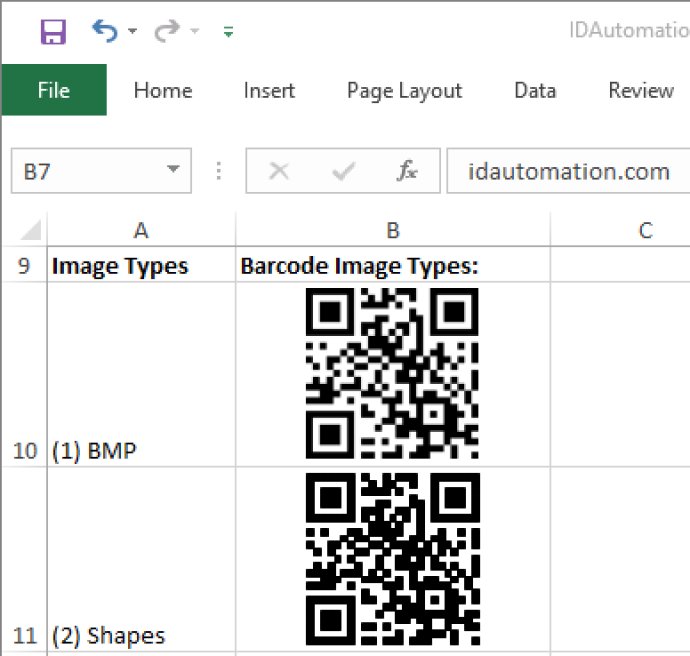Expand the Name Box dropdown arrow
The height and width of the screenshot is (656, 690).
point(173,169)
